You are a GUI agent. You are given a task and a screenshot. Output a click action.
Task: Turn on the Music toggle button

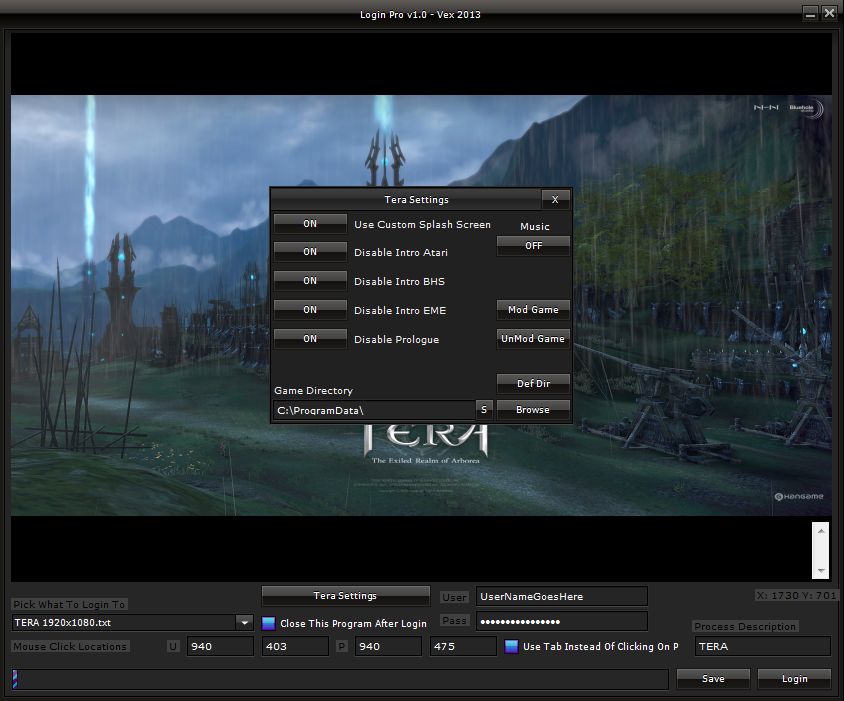[533, 246]
